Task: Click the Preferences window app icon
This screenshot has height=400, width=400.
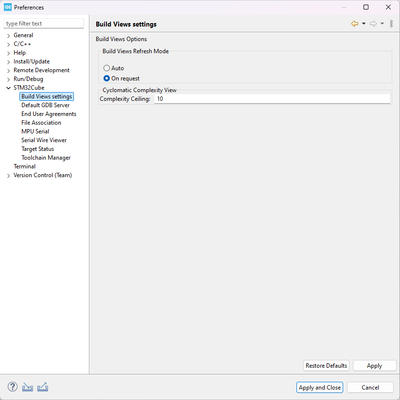Action: (8, 7)
